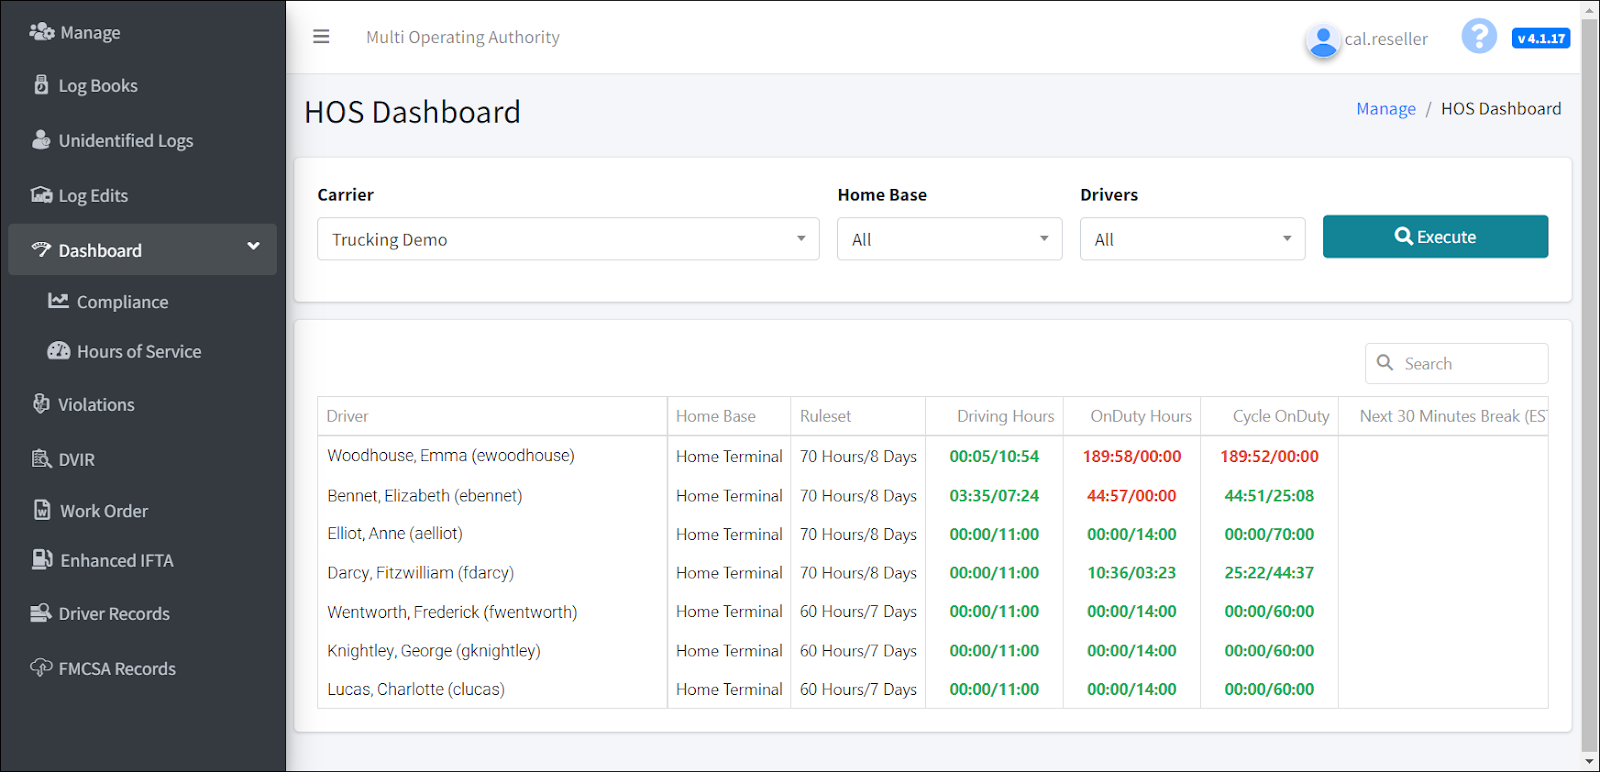
Task: Click the Log Edits truck icon
Action: (41, 195)
